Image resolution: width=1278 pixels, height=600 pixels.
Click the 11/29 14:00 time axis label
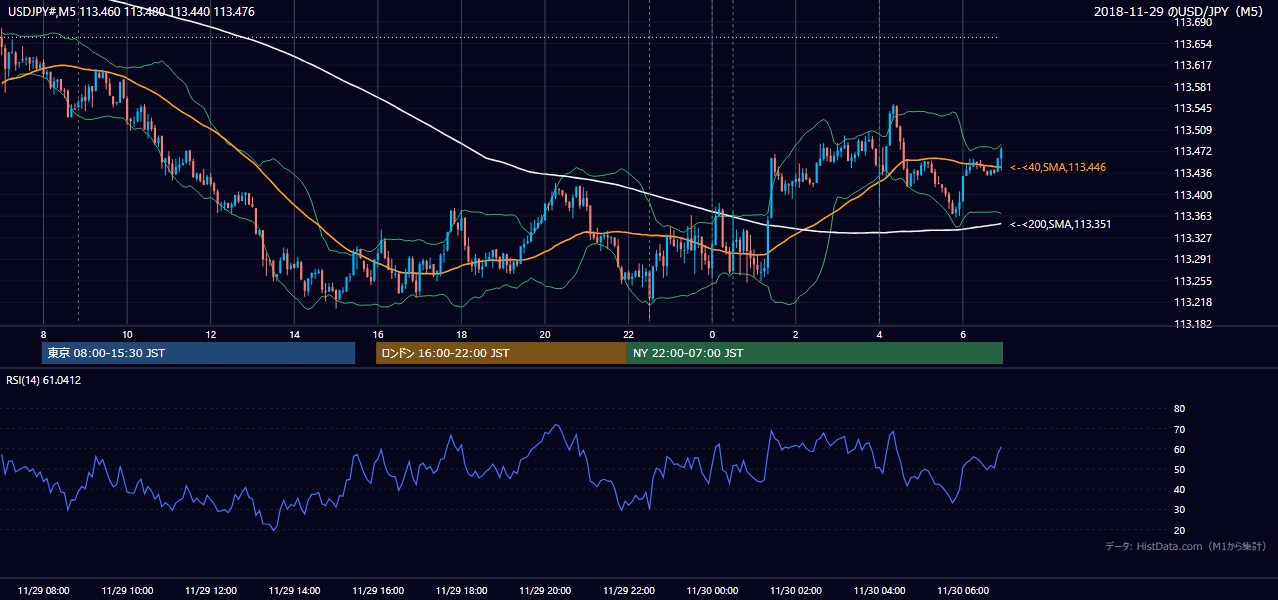294,591
